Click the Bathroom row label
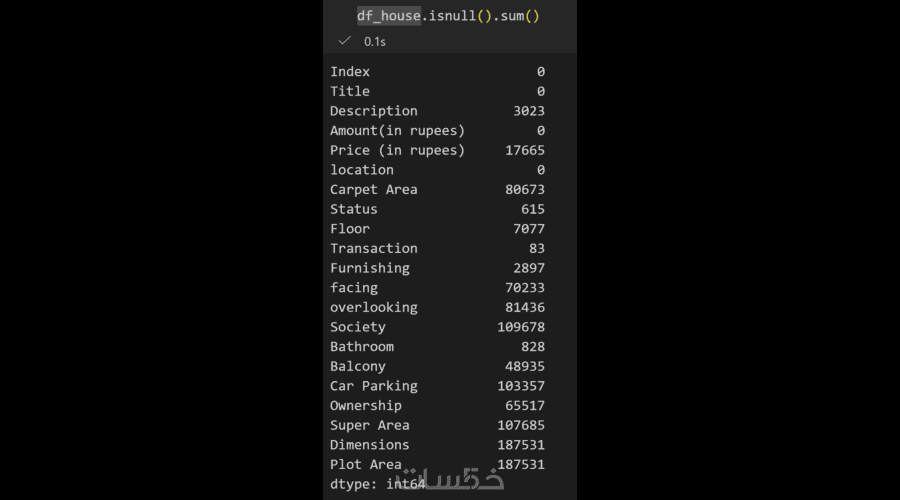Image resolution: width=900 pixels, height=500 pixels. point(362,347)
